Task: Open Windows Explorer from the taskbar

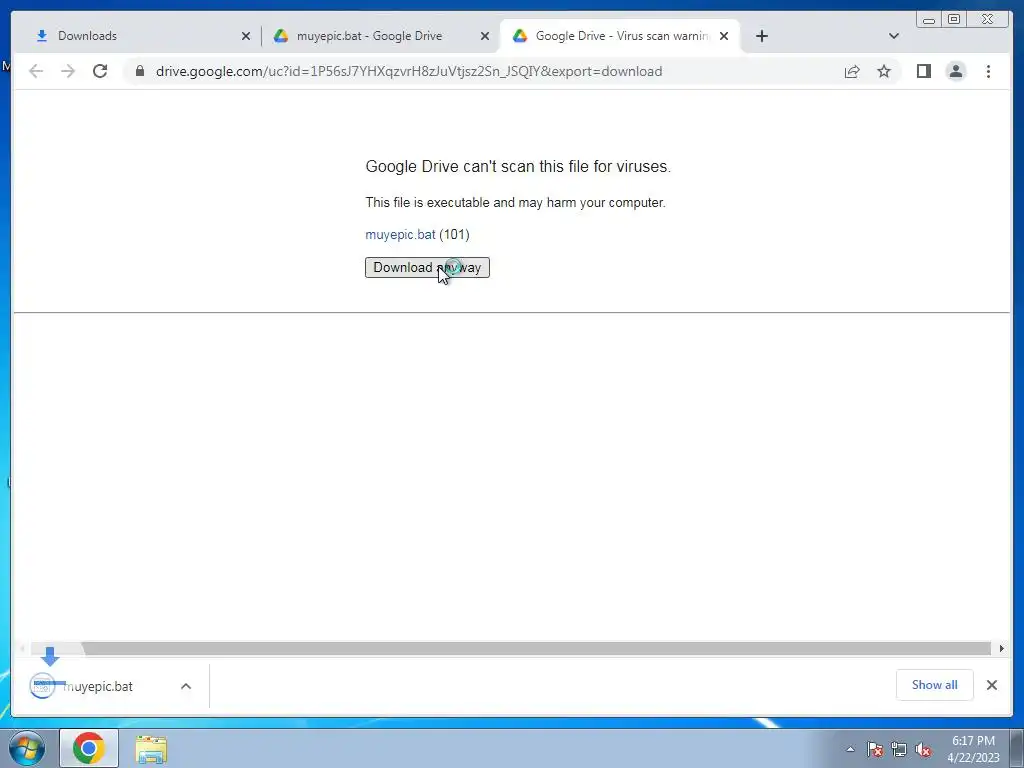Action: (151, 749)
